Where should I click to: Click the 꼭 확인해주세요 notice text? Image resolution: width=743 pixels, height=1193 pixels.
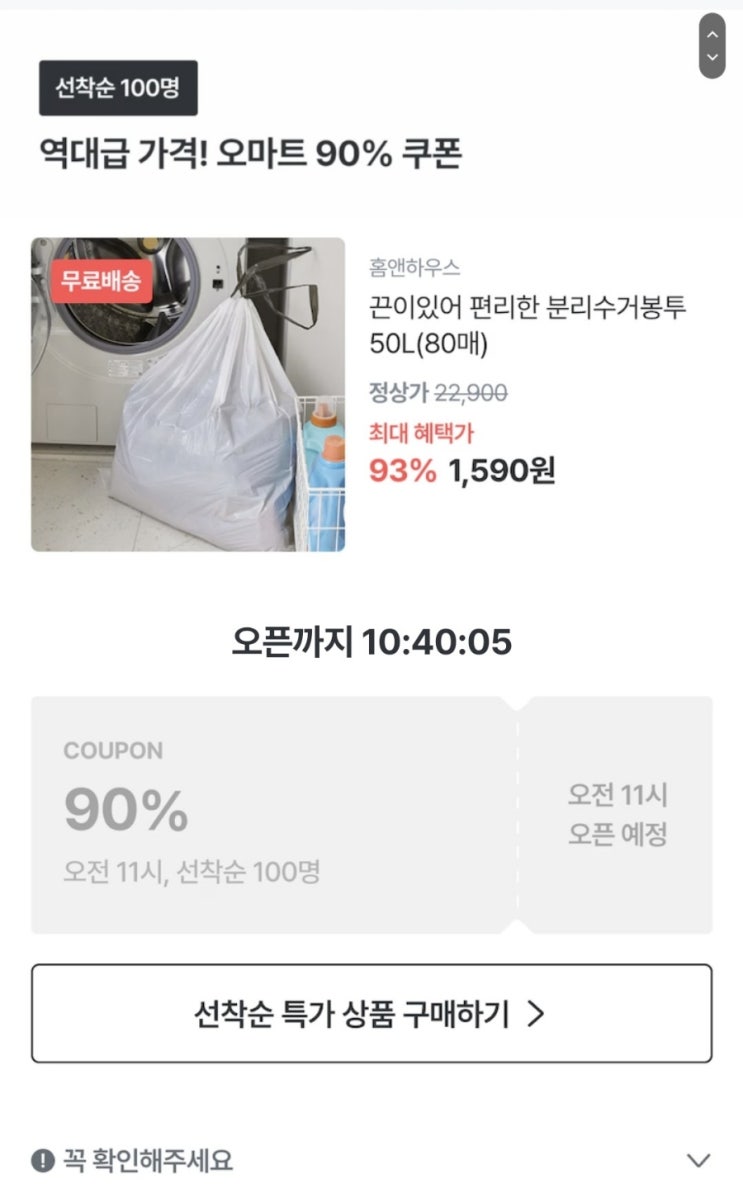pos(148,1160)
